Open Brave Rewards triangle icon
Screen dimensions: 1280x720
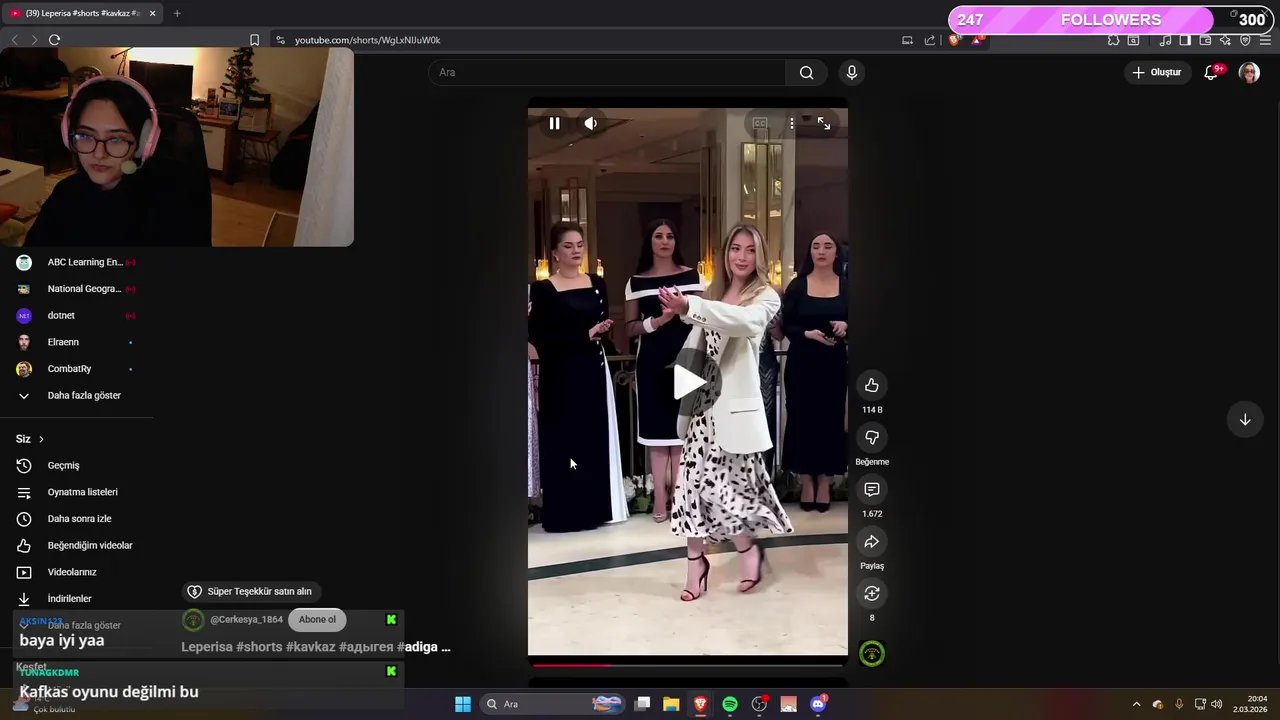pyautogui.click(x=976, y=40)
